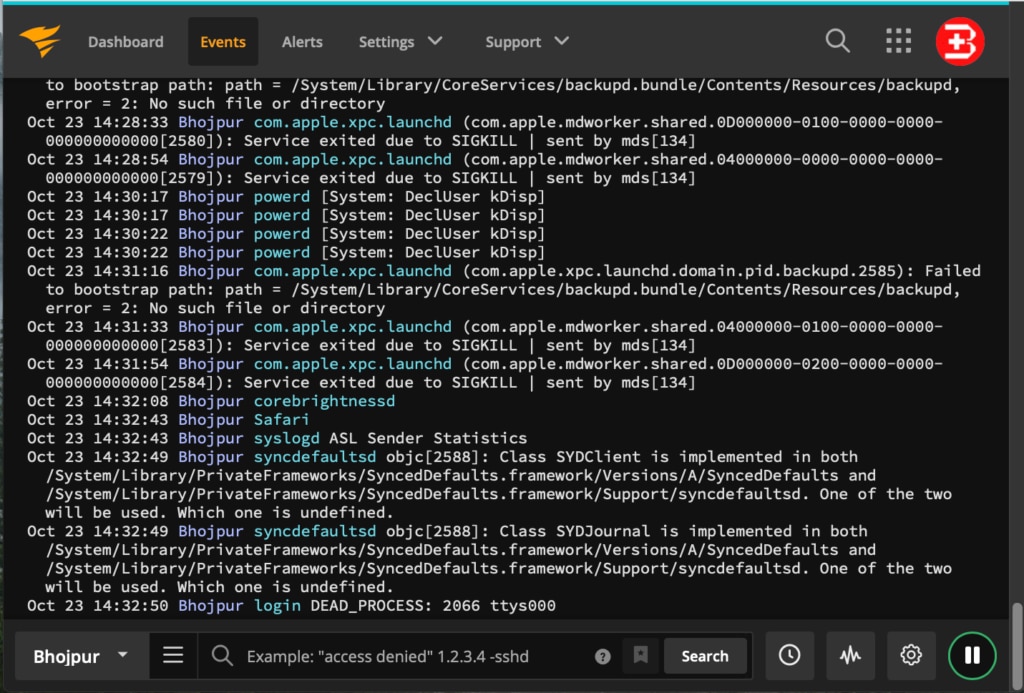Click syslogd program link
Image resolution: width=1024 pixels, height=693 pixels.
coord(287,438)
